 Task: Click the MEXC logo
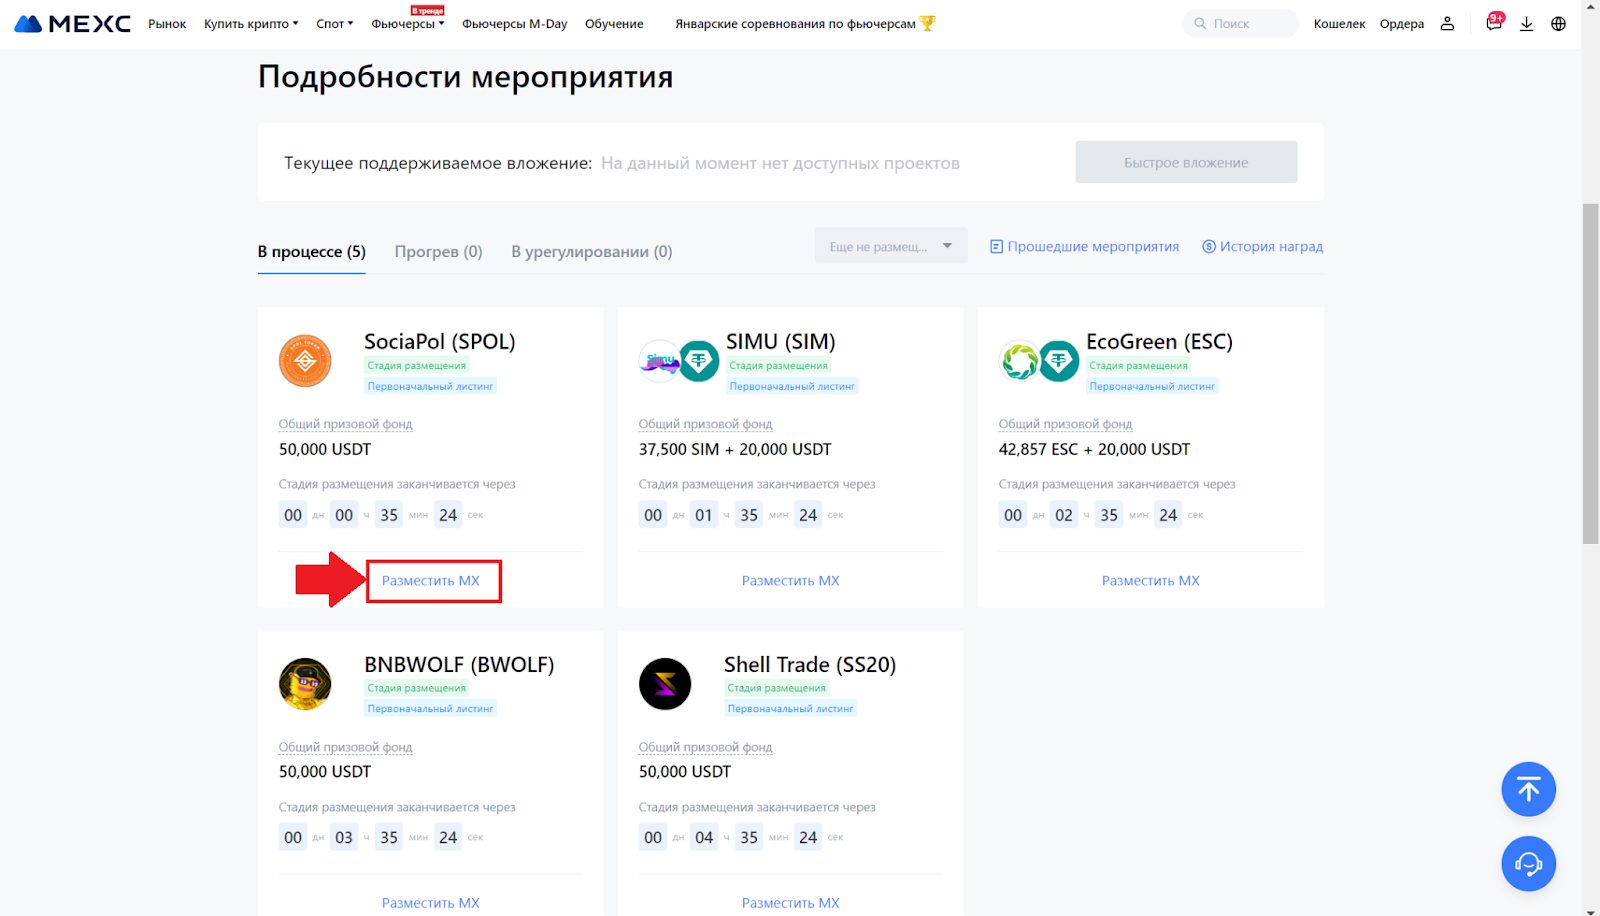[72, 23]
